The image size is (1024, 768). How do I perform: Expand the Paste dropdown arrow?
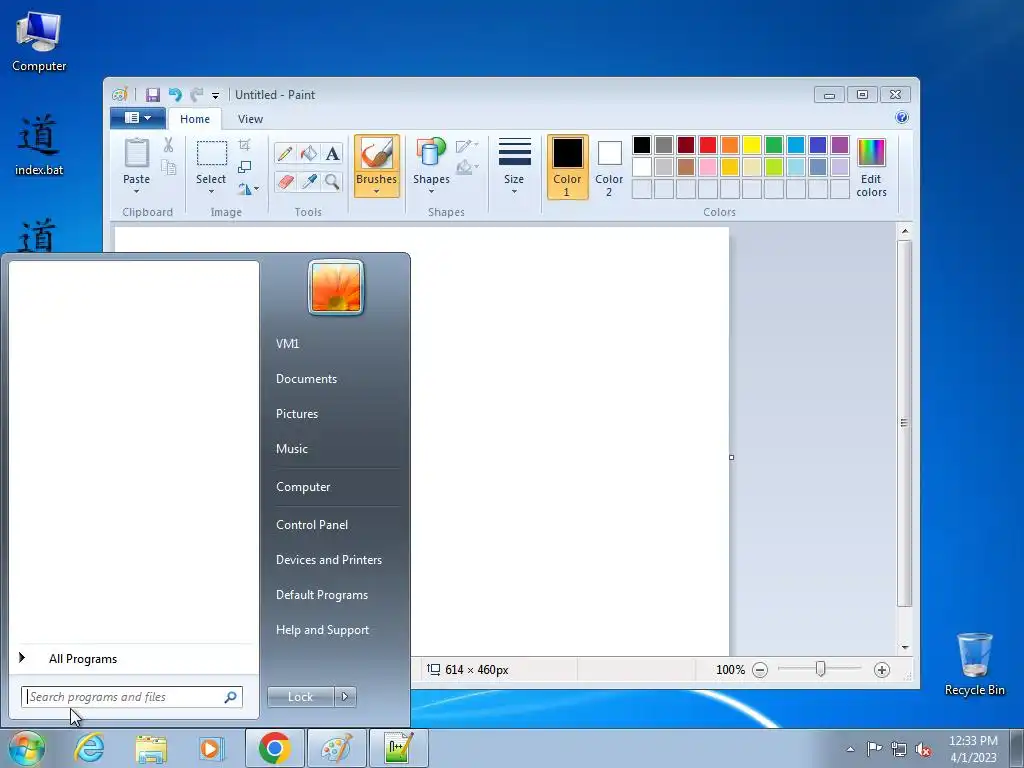136,191
